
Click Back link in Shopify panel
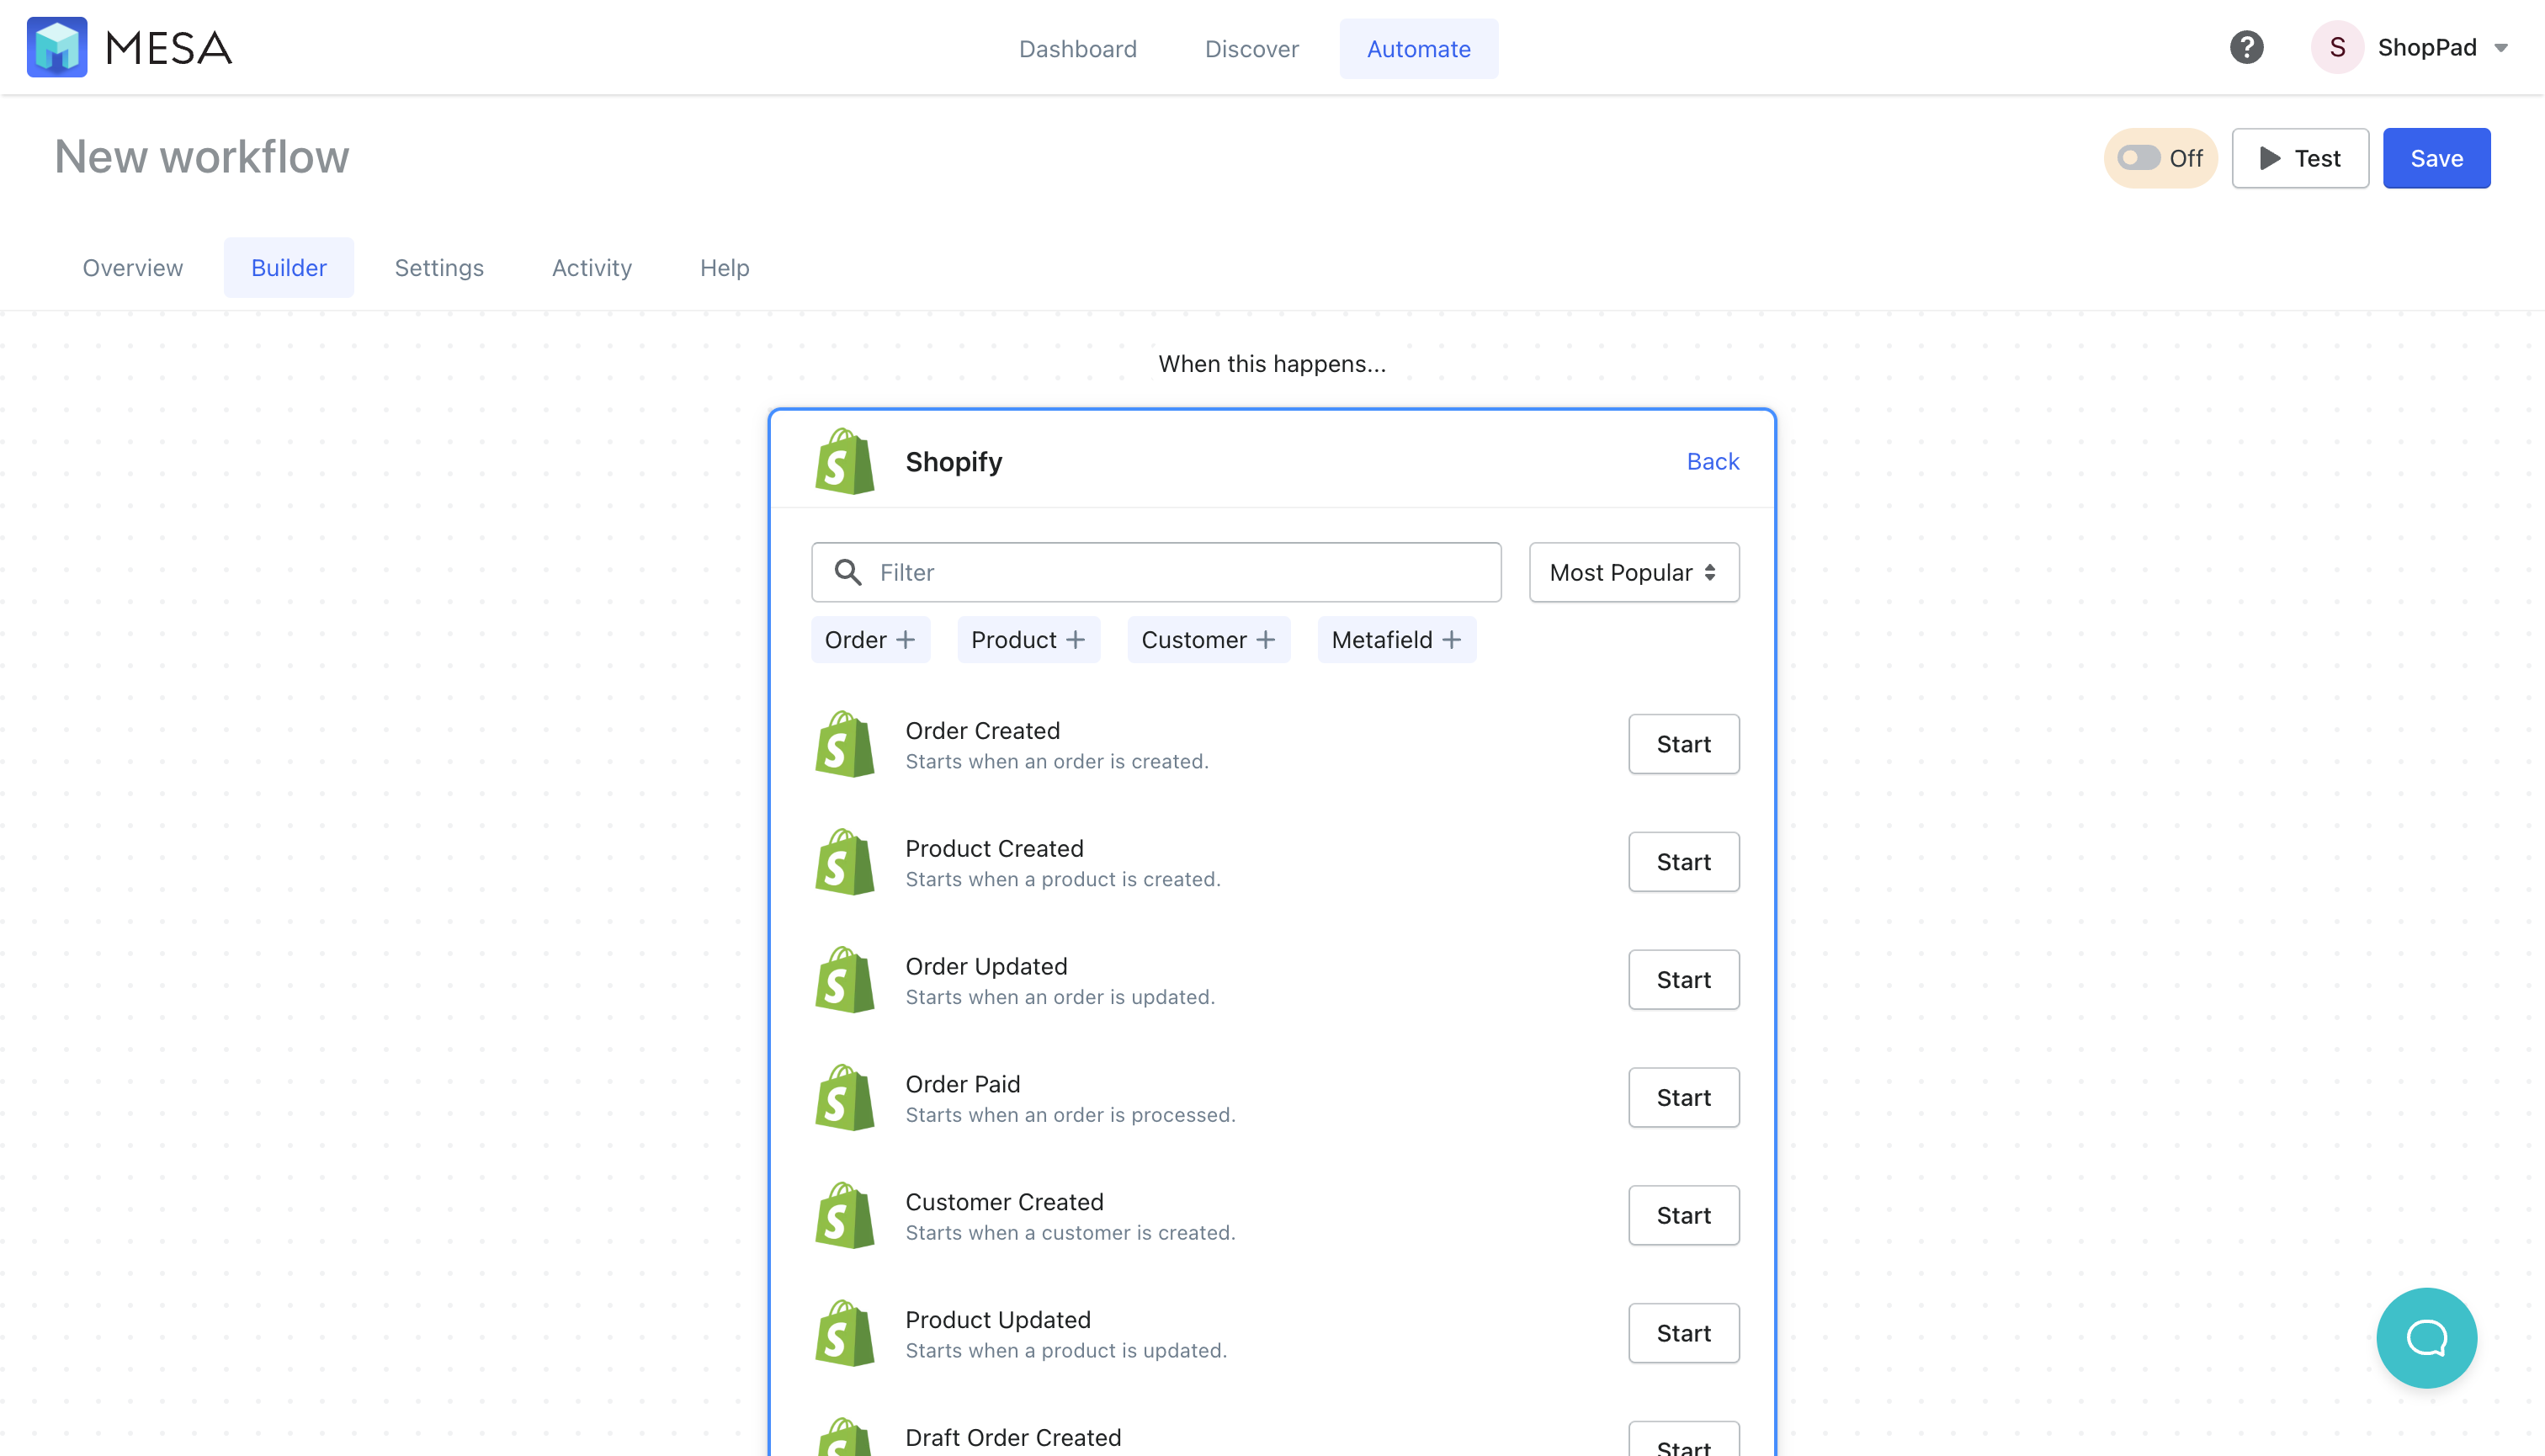pyautogui.click(x=1712, y=461)
